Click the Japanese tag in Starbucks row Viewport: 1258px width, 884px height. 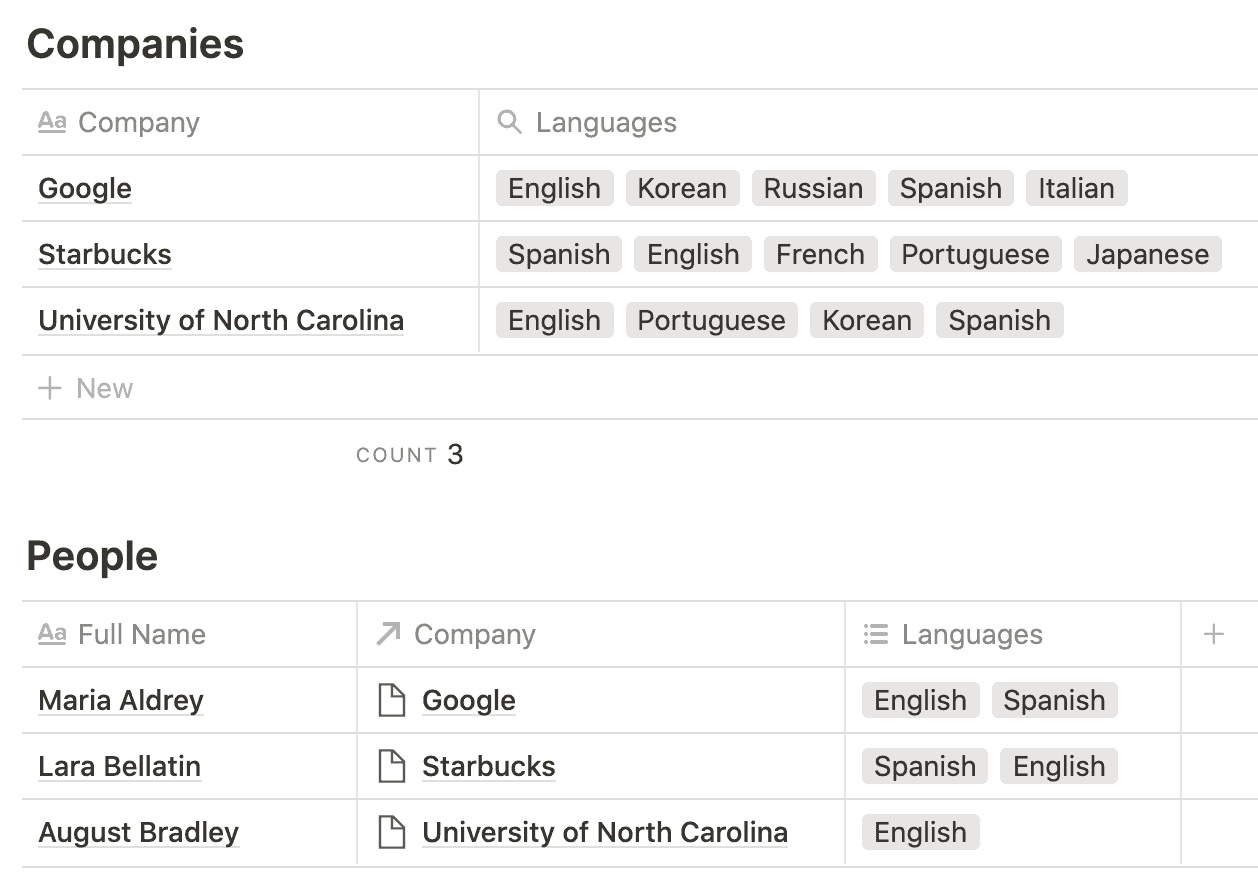pos(1147,254)
